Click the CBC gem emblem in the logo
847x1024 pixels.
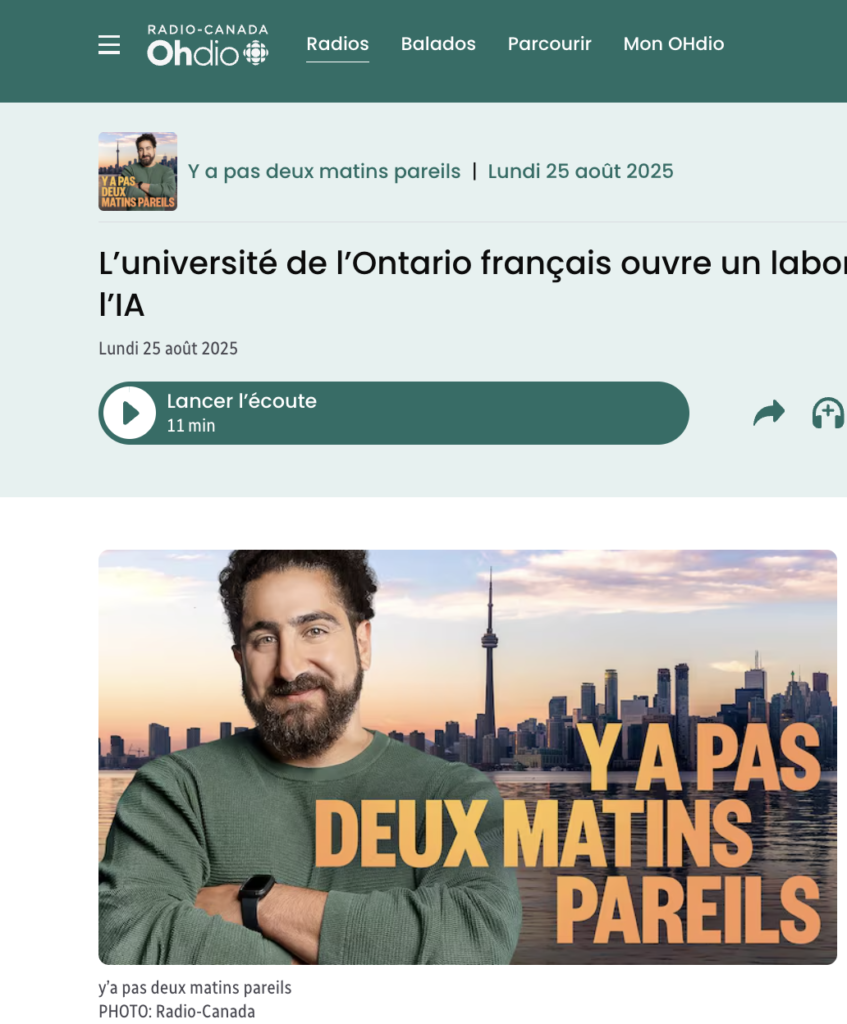[256, 53]
